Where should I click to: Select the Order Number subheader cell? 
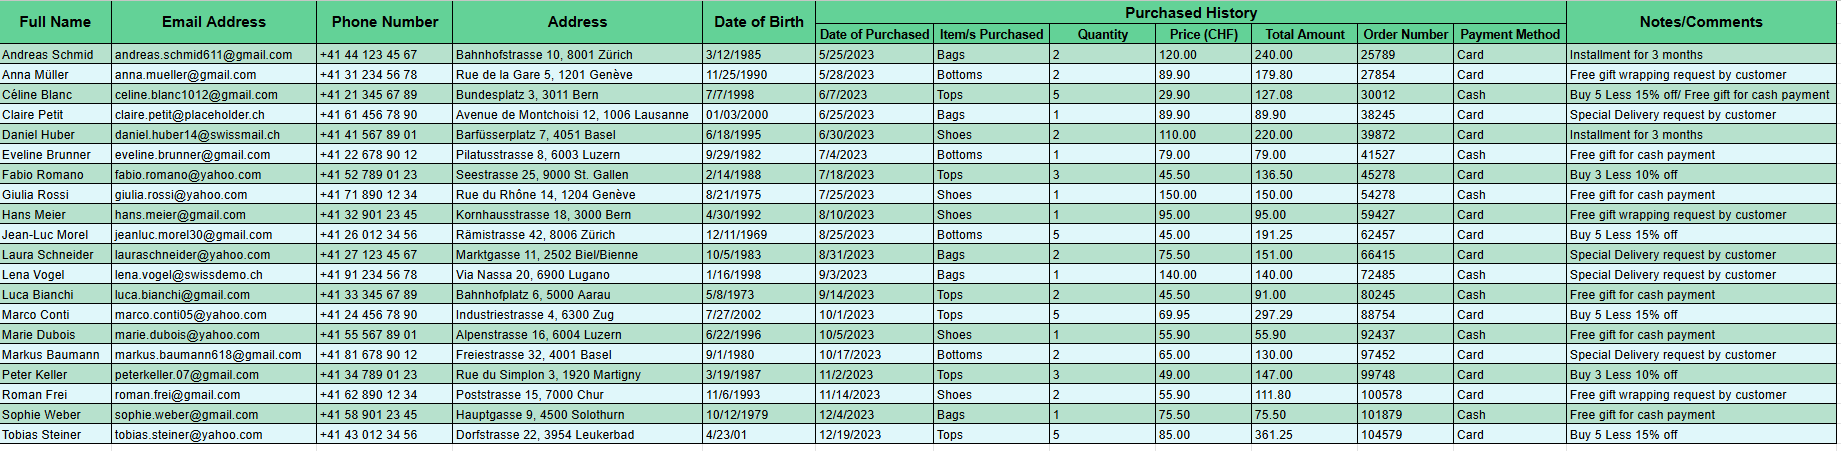tap(1405, 34)
